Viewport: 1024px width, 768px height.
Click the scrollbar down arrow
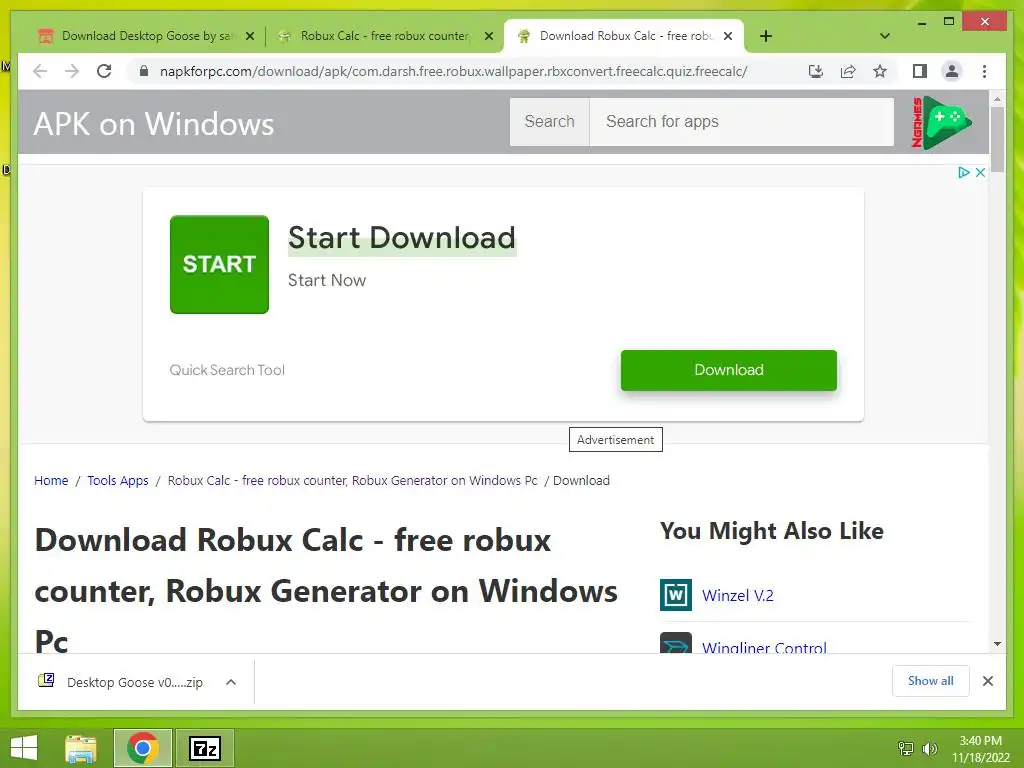(x=997, y=644)
